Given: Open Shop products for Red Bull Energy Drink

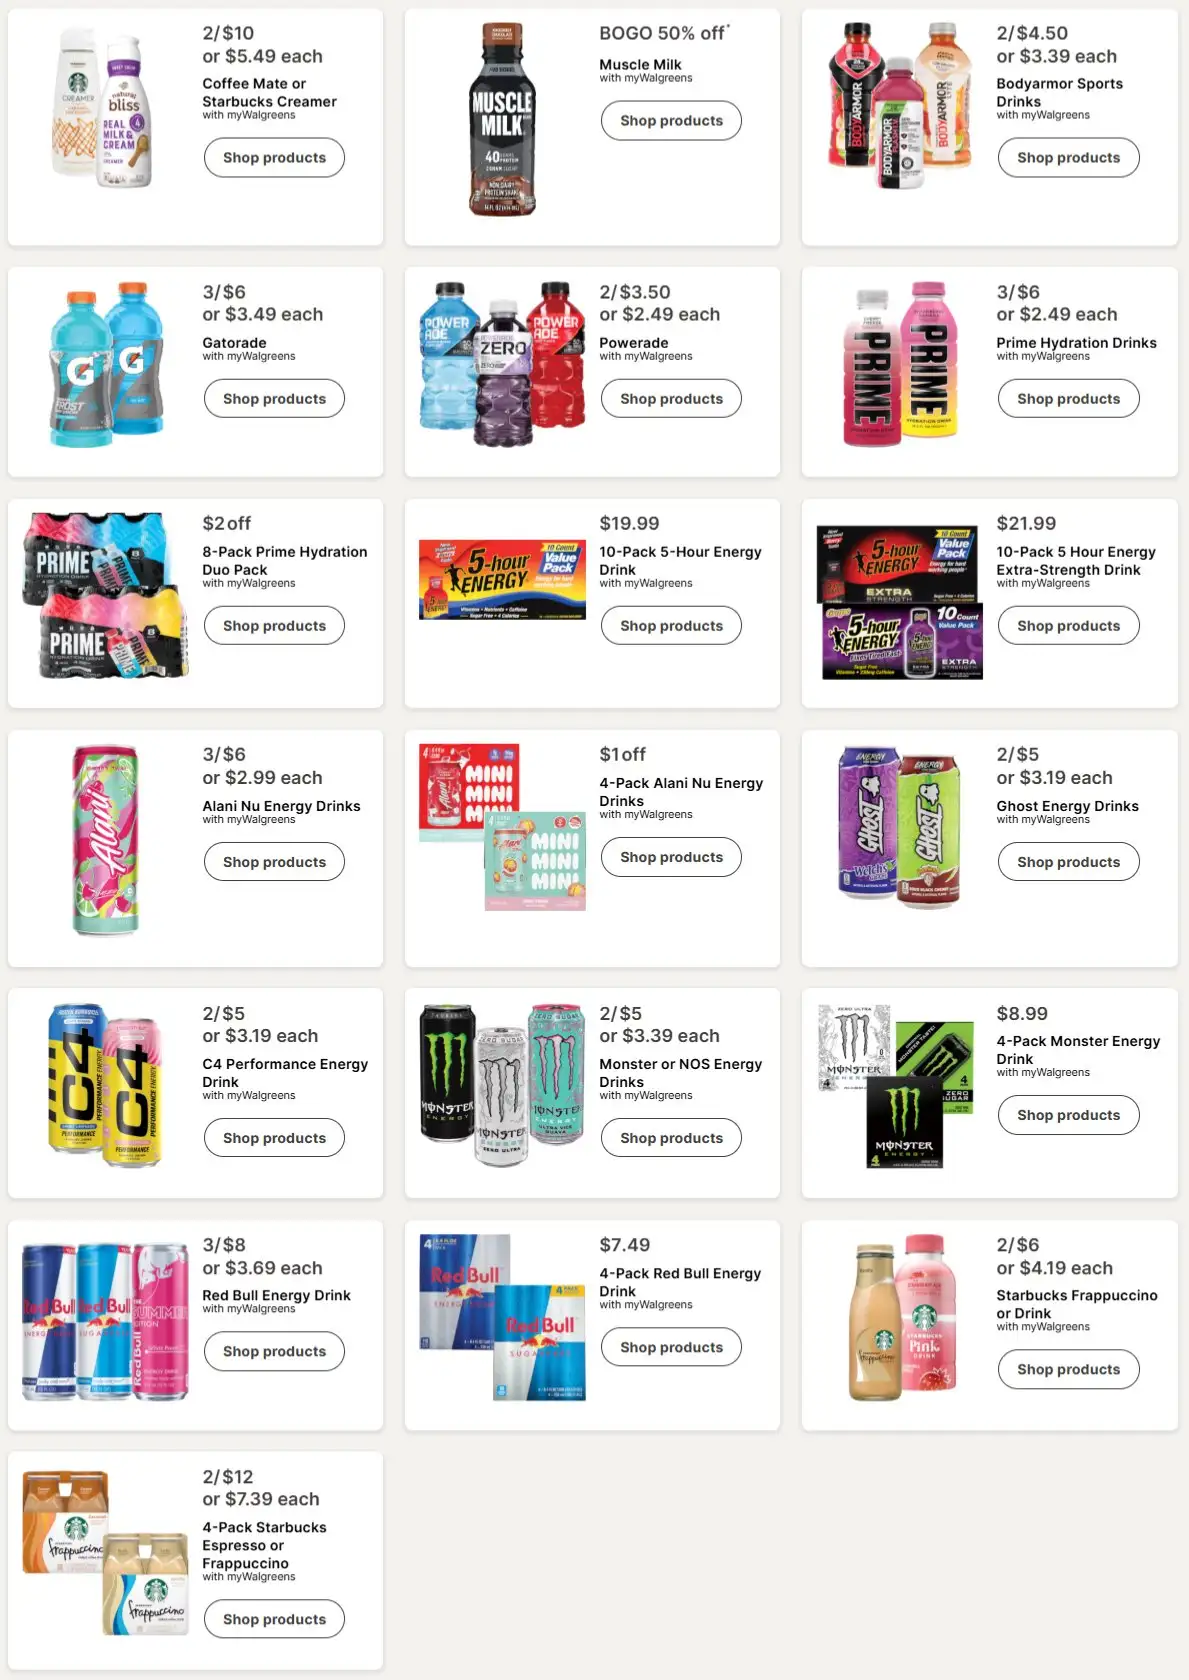Looking at the screenshot, I should [x=274, y=1351].
